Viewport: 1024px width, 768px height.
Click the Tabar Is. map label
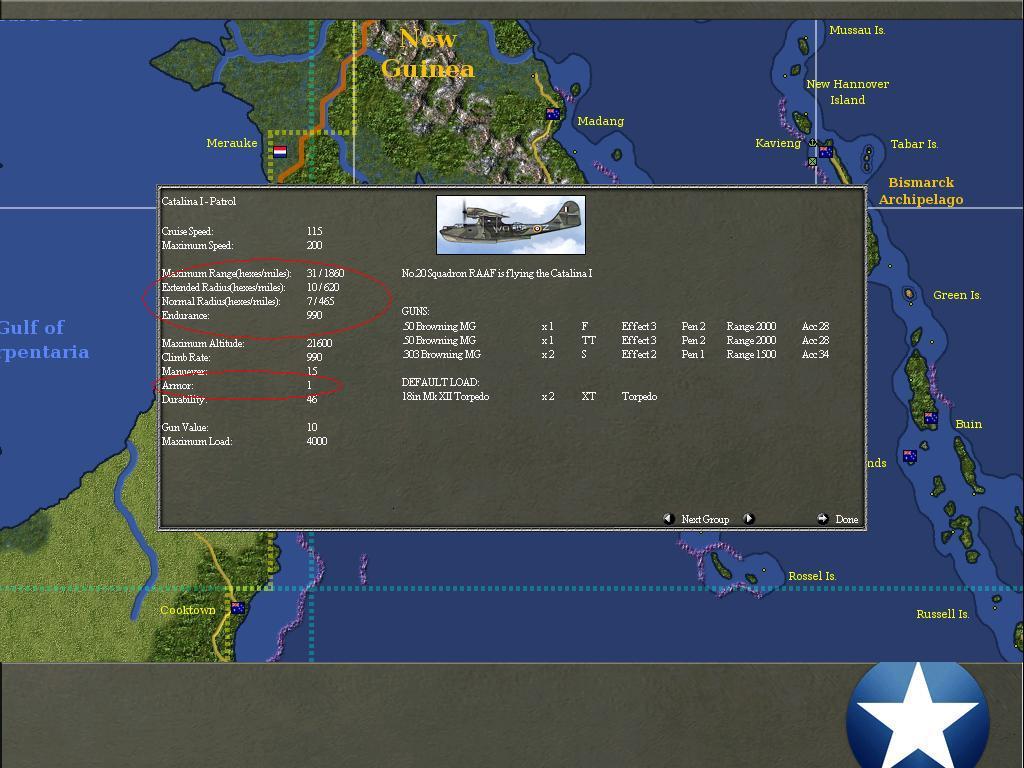click(x=914, y=144)
